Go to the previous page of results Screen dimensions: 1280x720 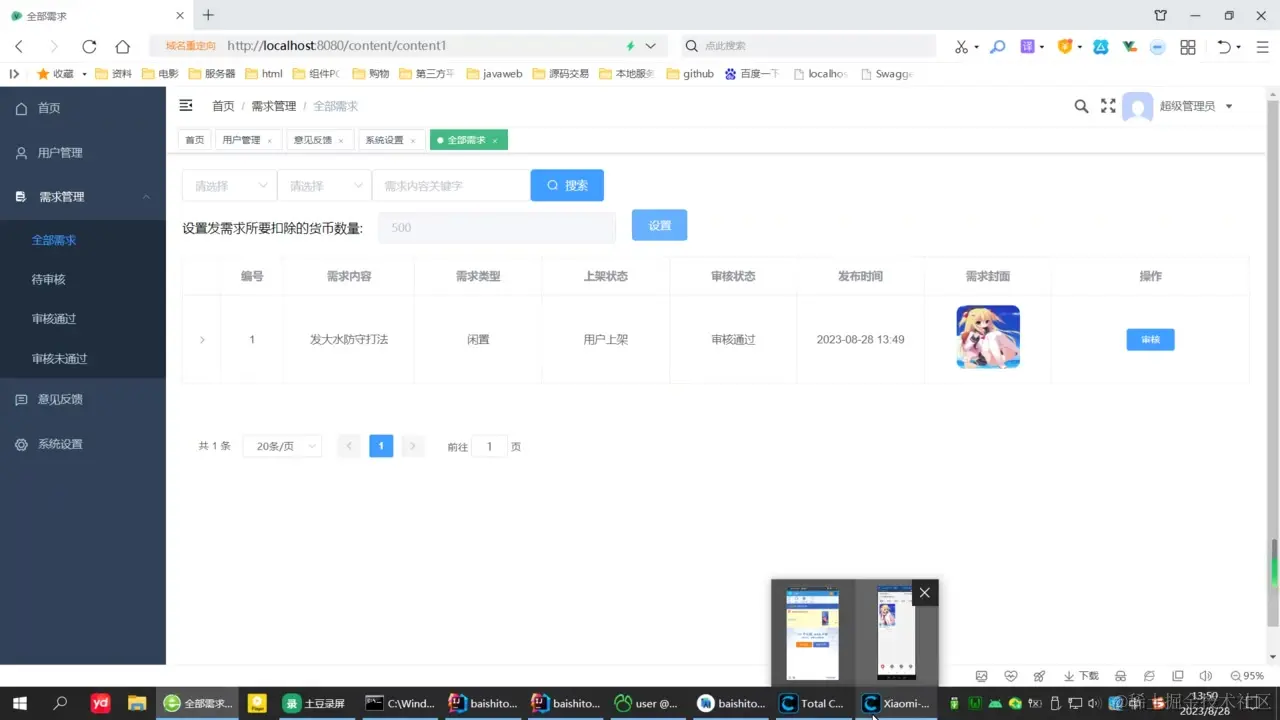pos(349,446)
